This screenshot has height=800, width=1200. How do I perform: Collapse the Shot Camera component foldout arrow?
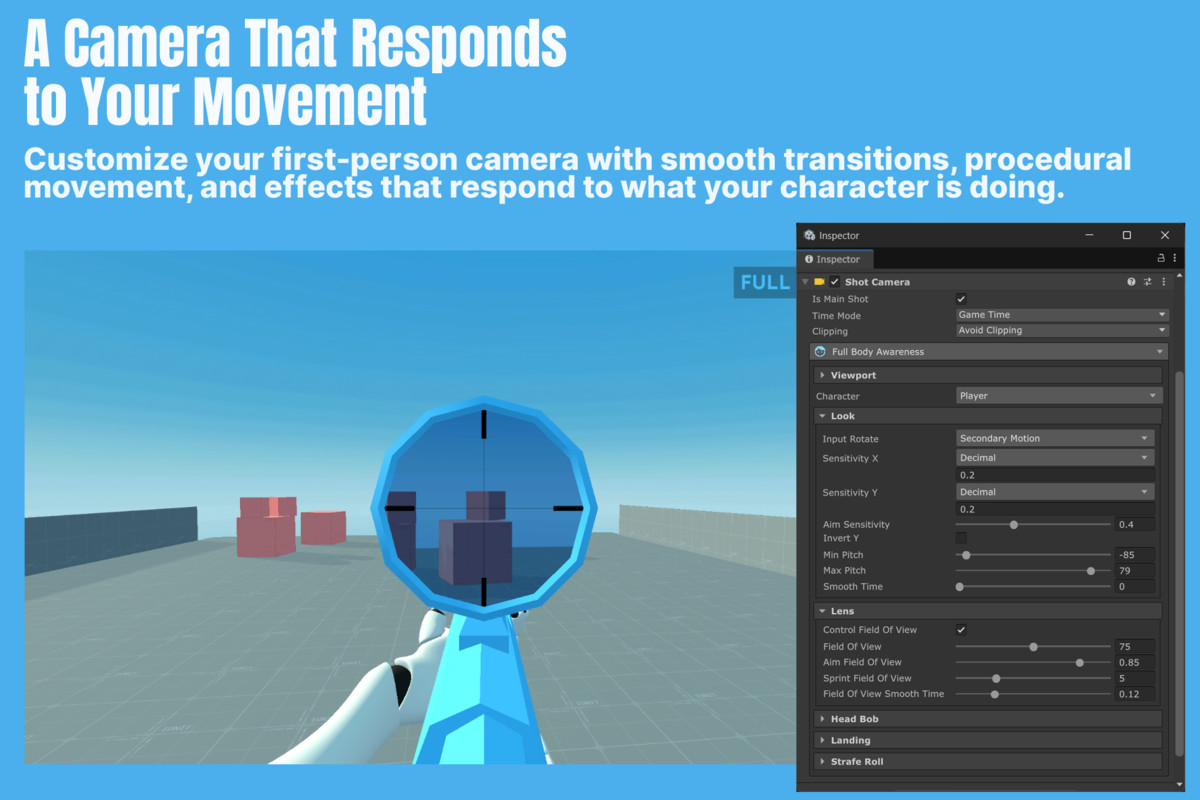[x=805, y=282]
